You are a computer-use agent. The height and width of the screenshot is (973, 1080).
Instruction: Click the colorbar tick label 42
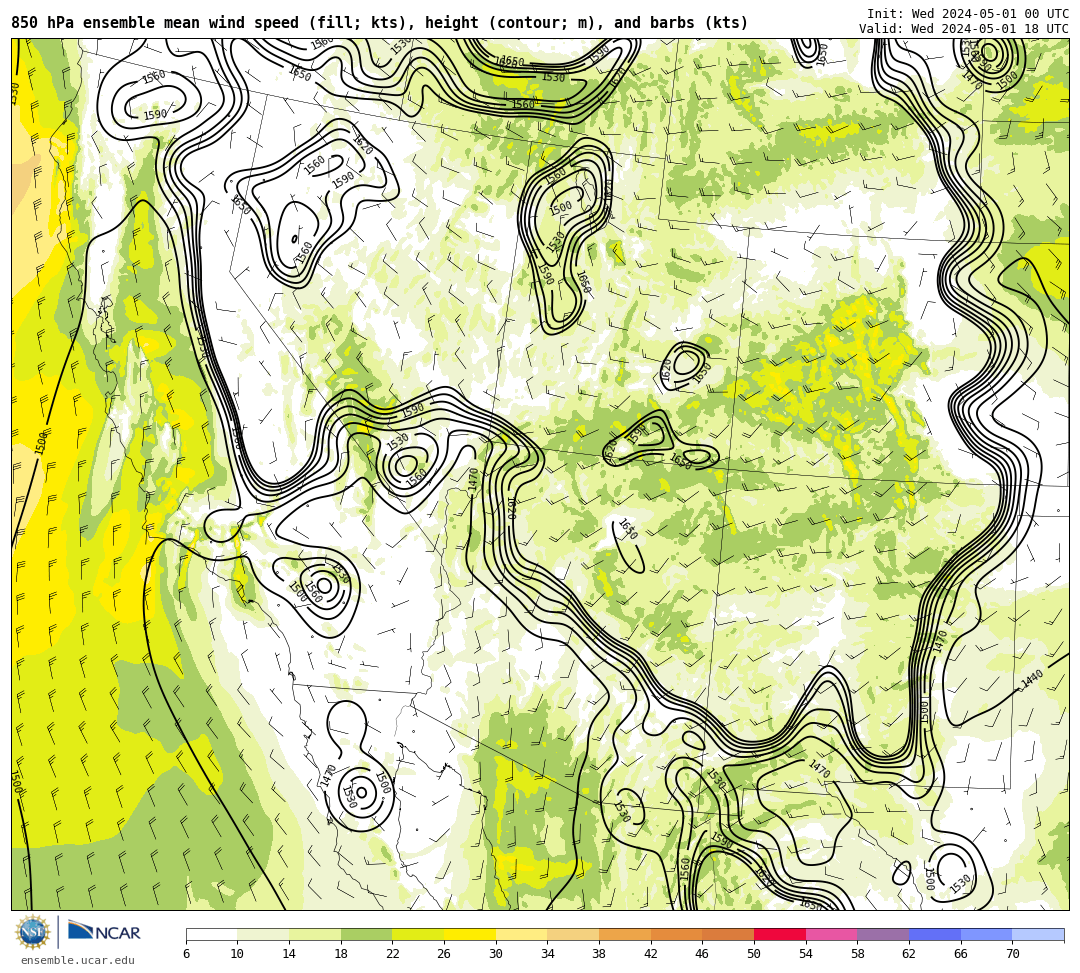pyautogui.click(x=651, y=954)
